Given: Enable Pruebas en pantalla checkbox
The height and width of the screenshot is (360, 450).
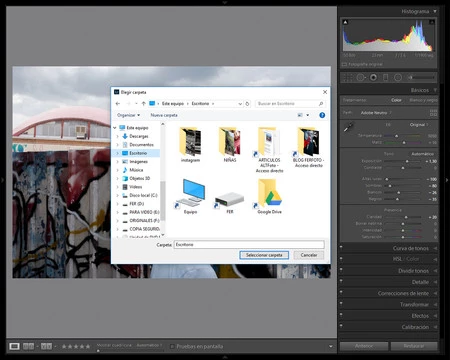Looking at the screenshot, I should click(x=172, y=347).
